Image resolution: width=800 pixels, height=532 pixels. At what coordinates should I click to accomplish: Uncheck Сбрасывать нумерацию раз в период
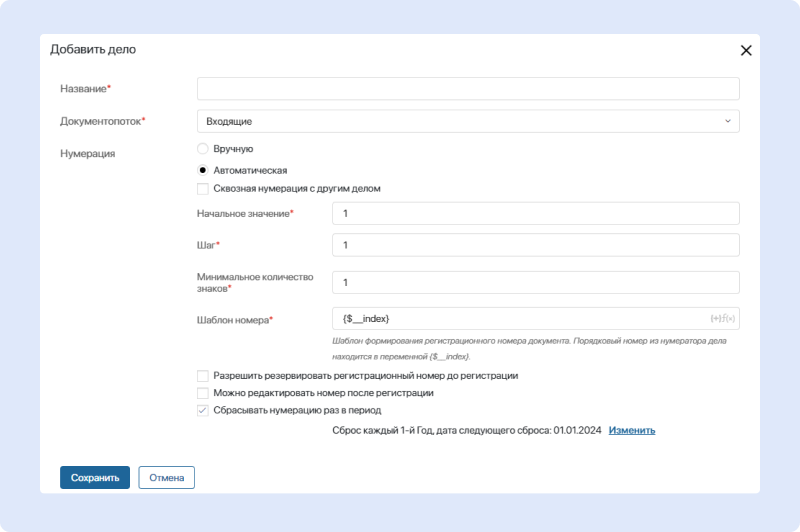click(203, 410)
